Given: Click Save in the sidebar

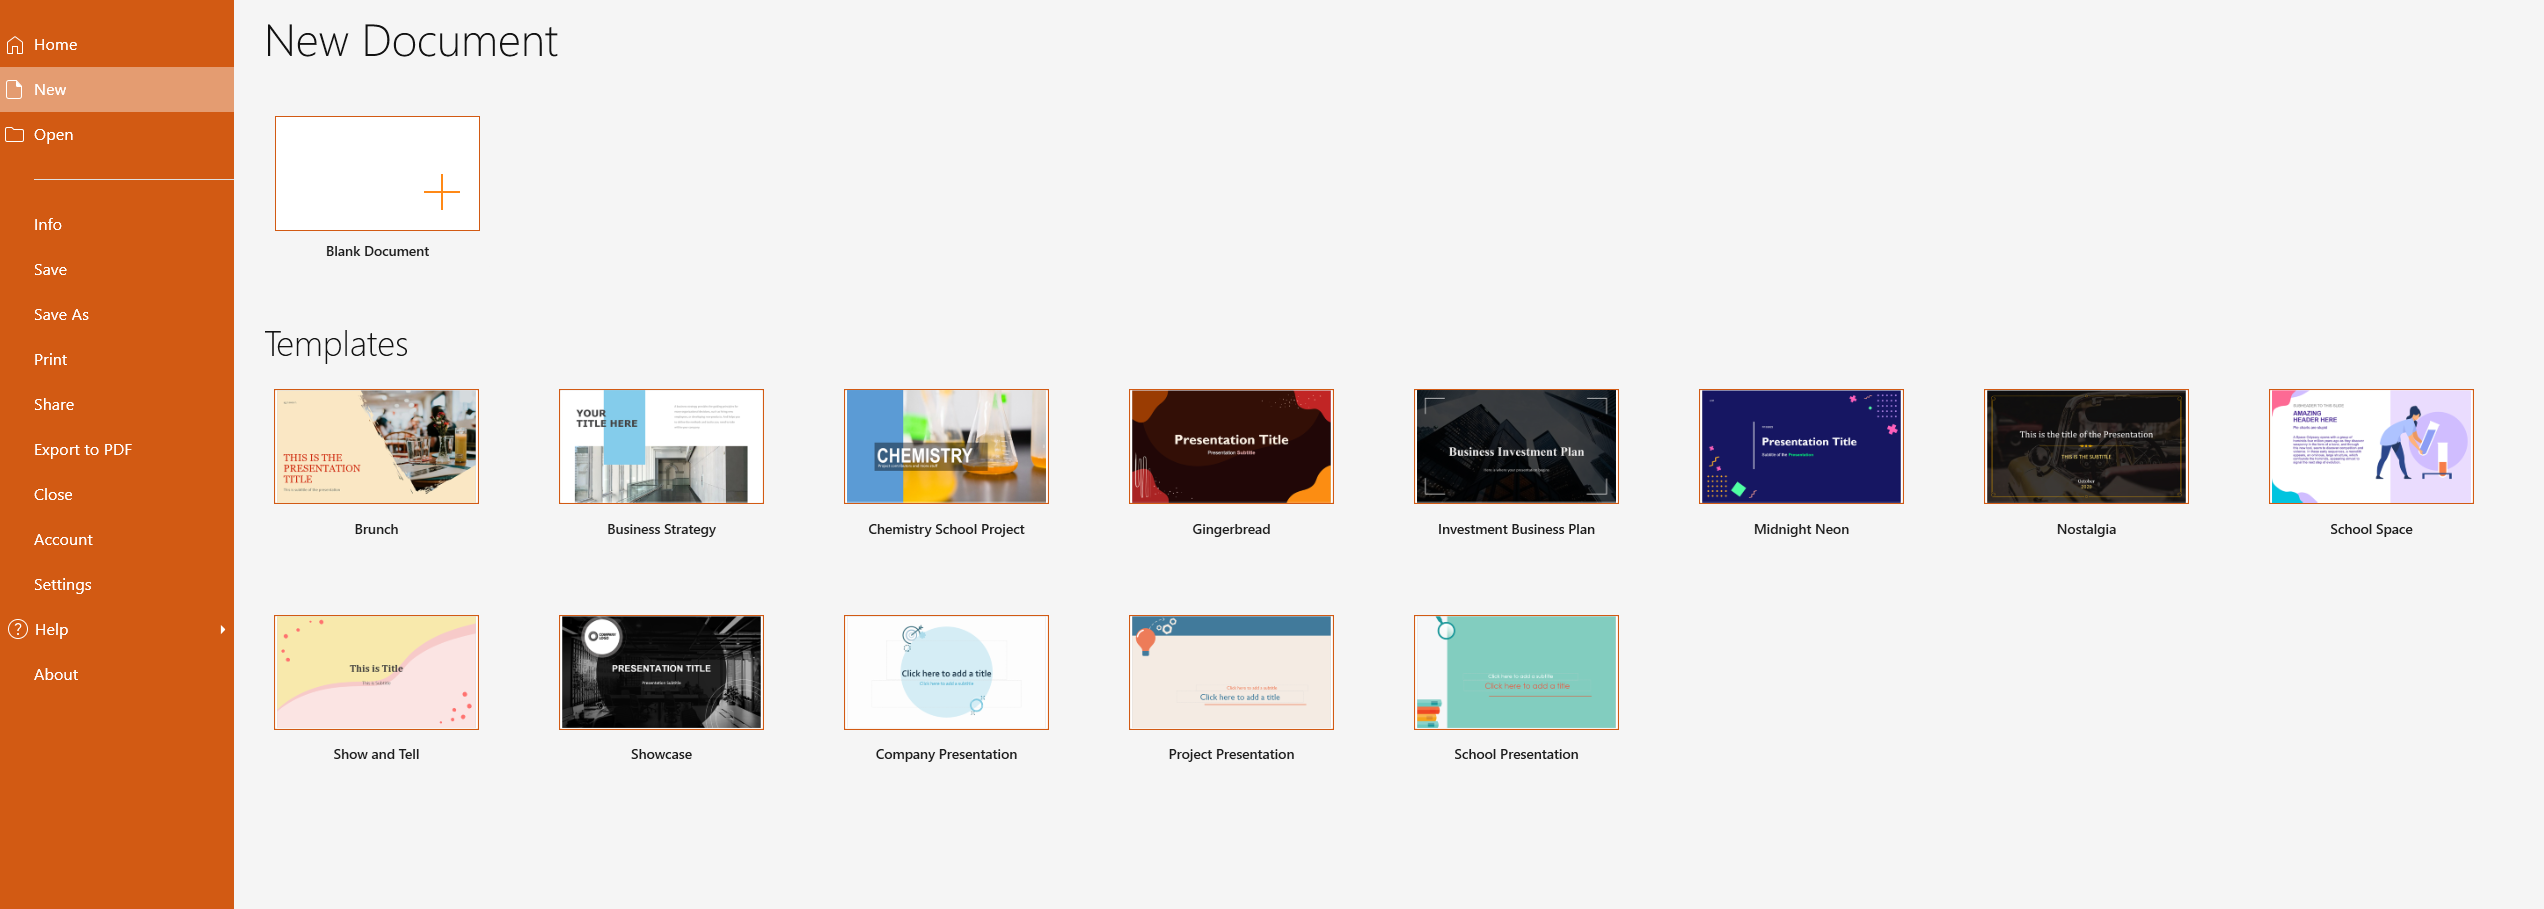Looking at the screenshot, I should tap(50, 269).
